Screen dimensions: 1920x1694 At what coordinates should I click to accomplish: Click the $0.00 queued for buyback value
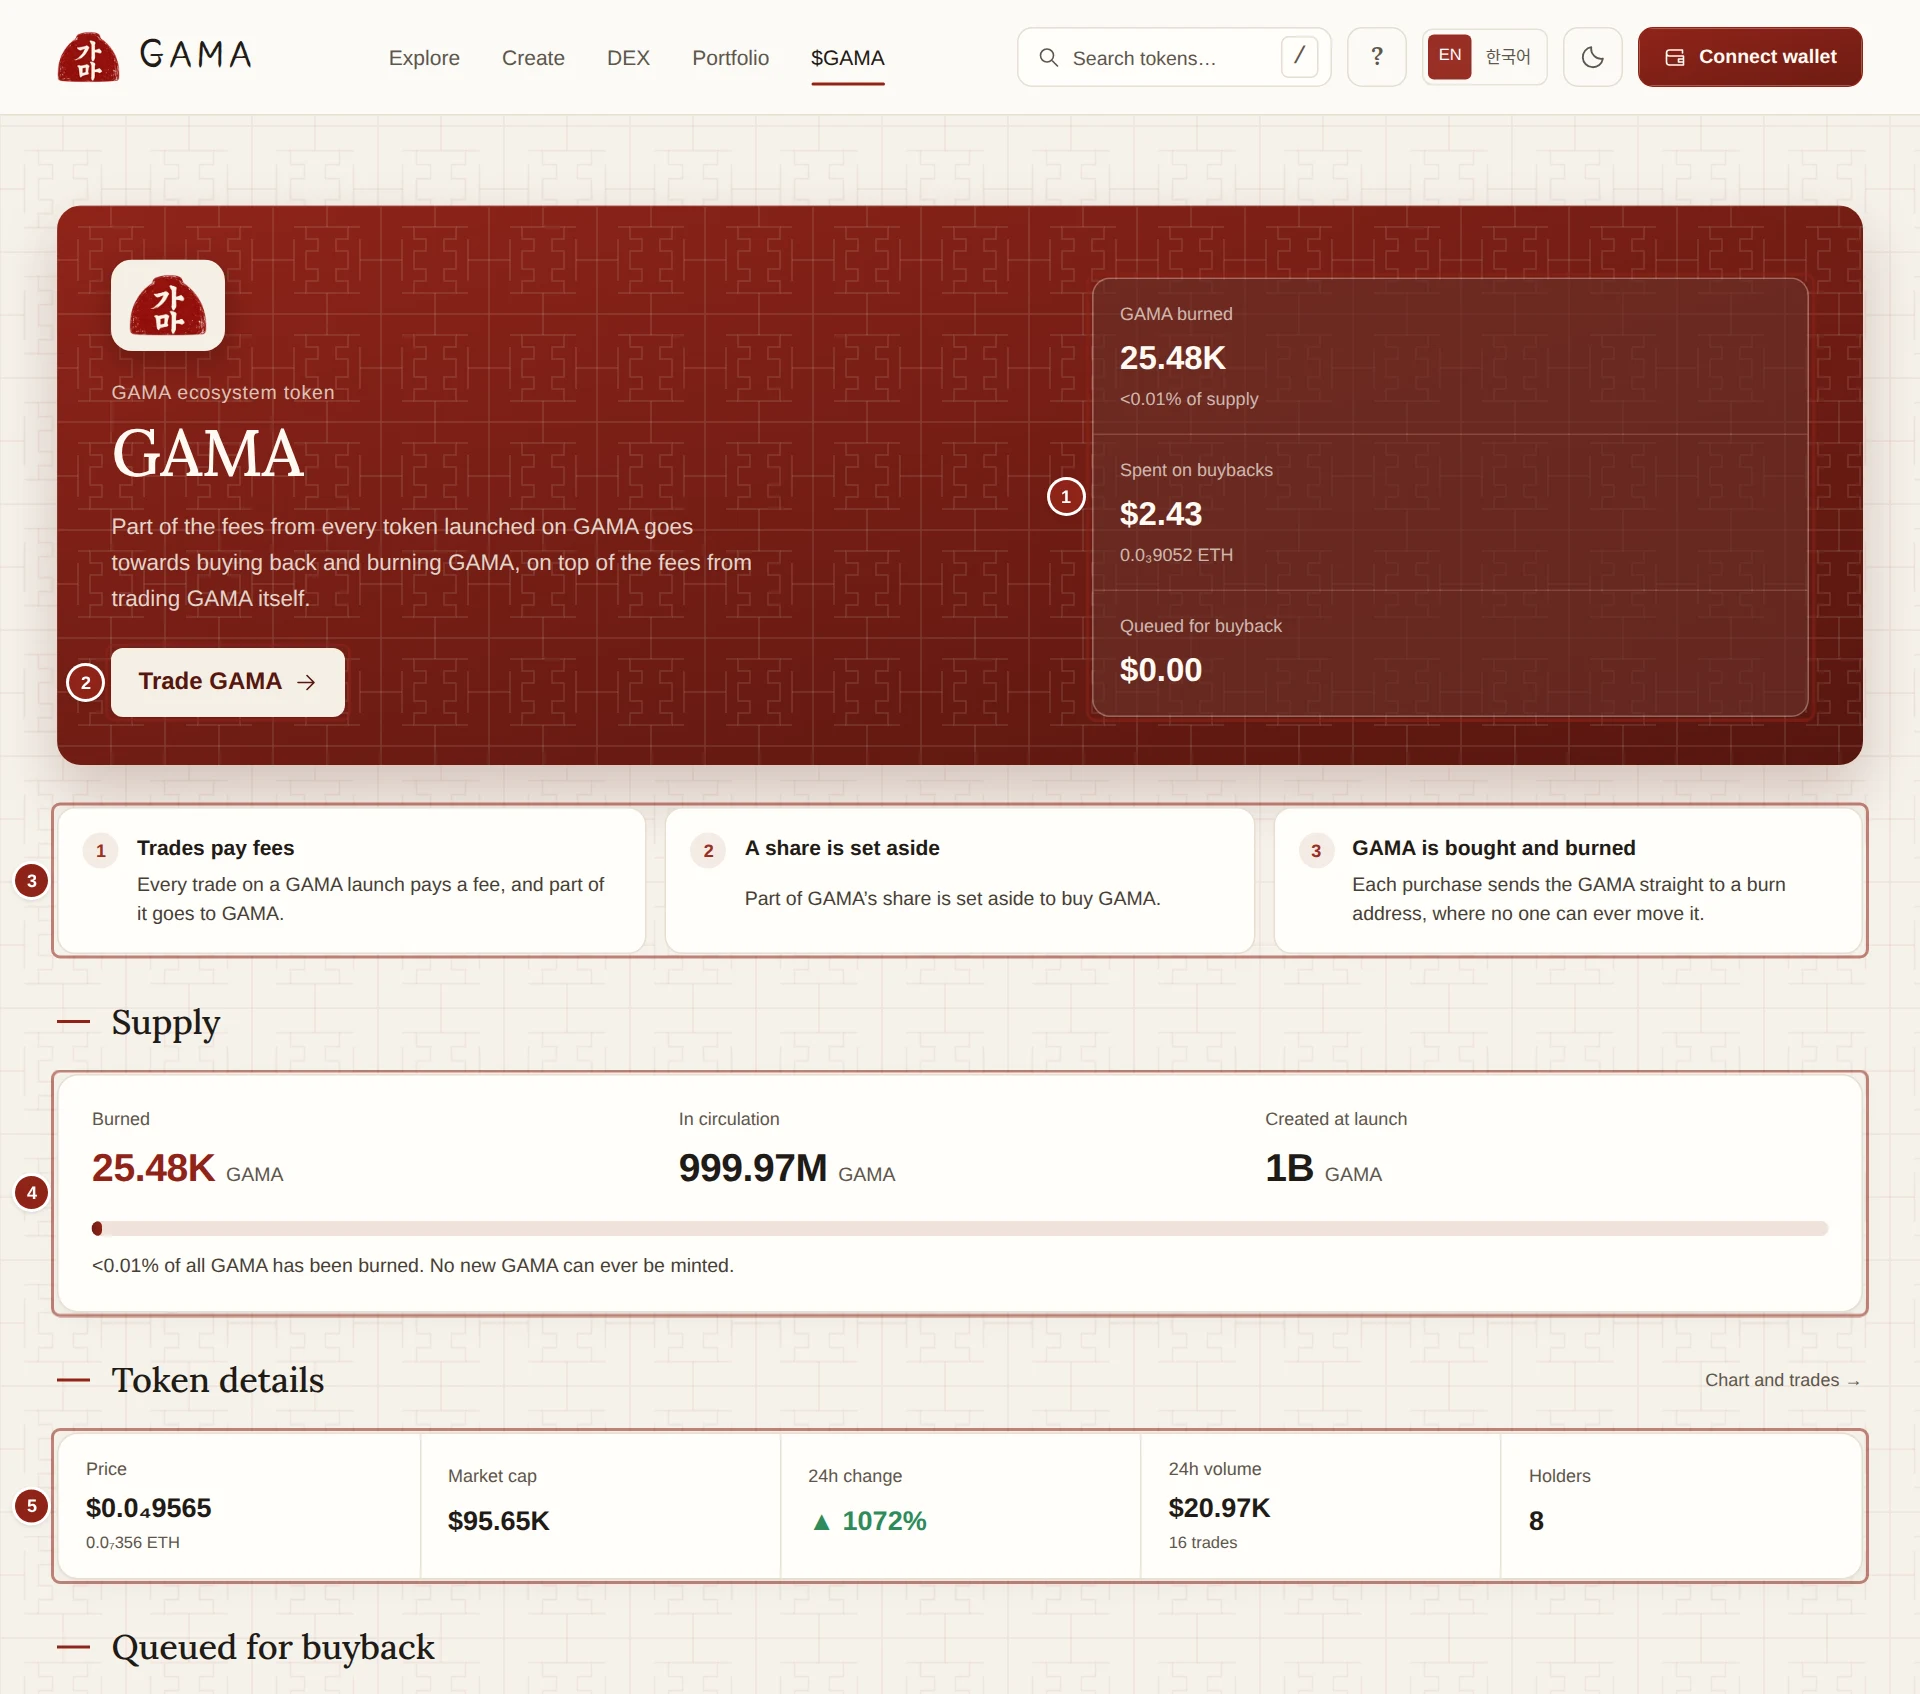1160,670
